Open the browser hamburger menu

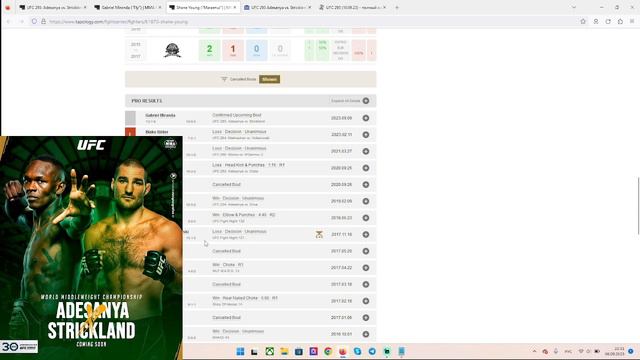coord(632,22)
